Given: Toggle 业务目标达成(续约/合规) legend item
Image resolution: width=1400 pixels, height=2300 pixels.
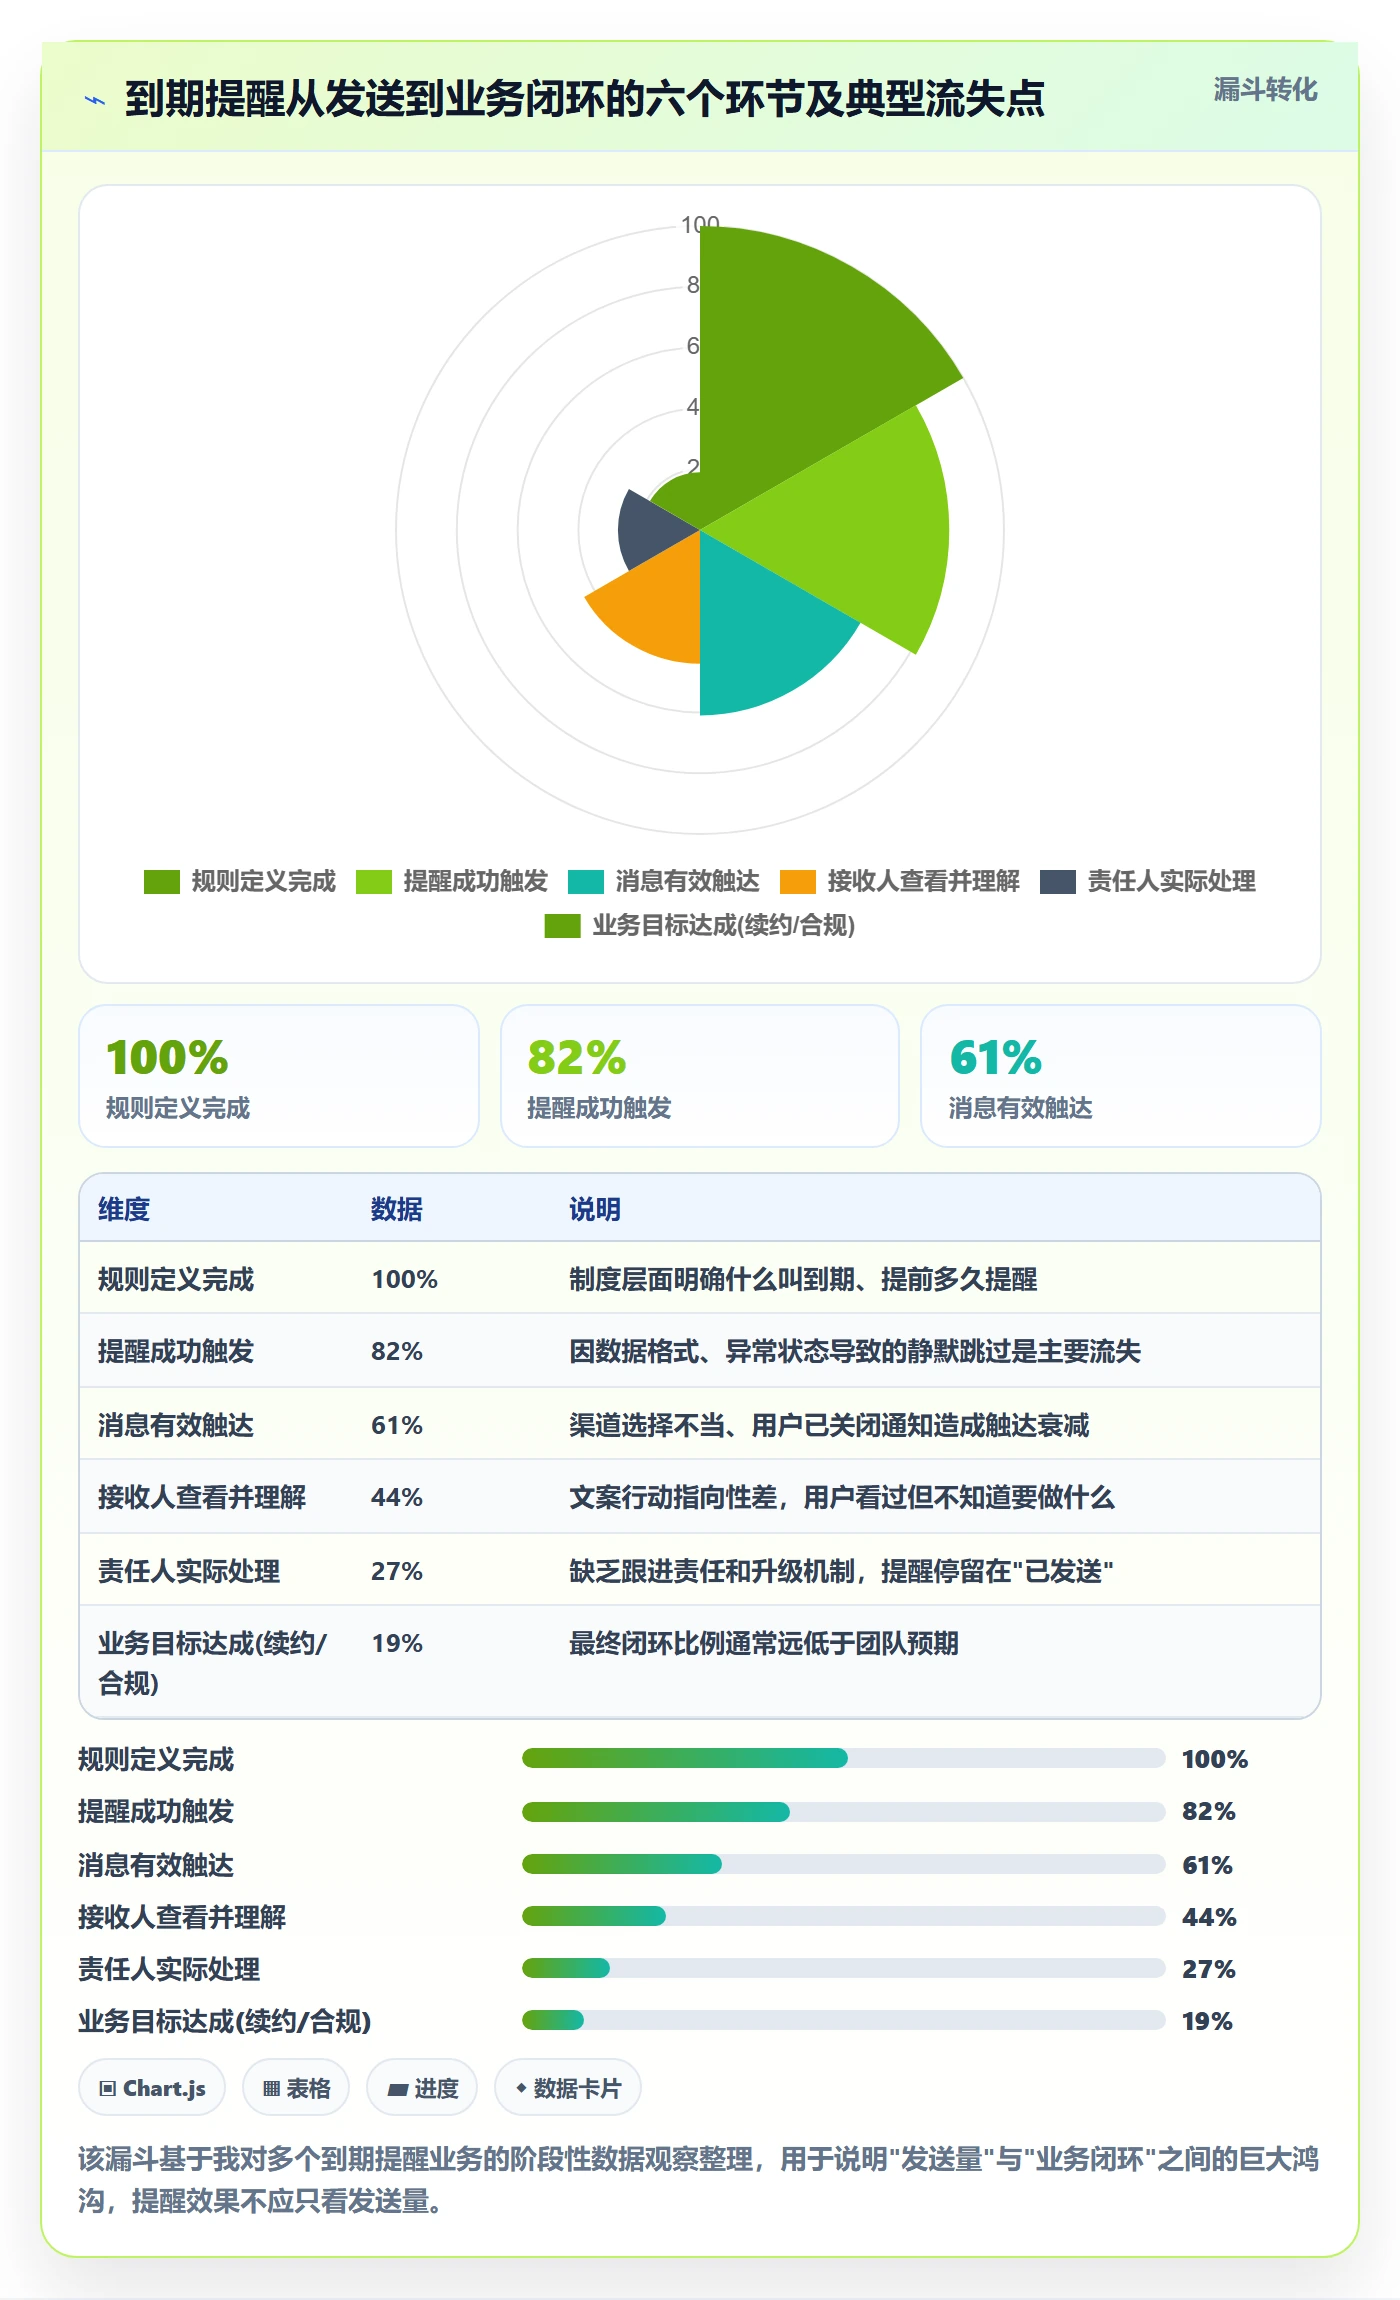Looking at the screenshot, I should [700, 926].
